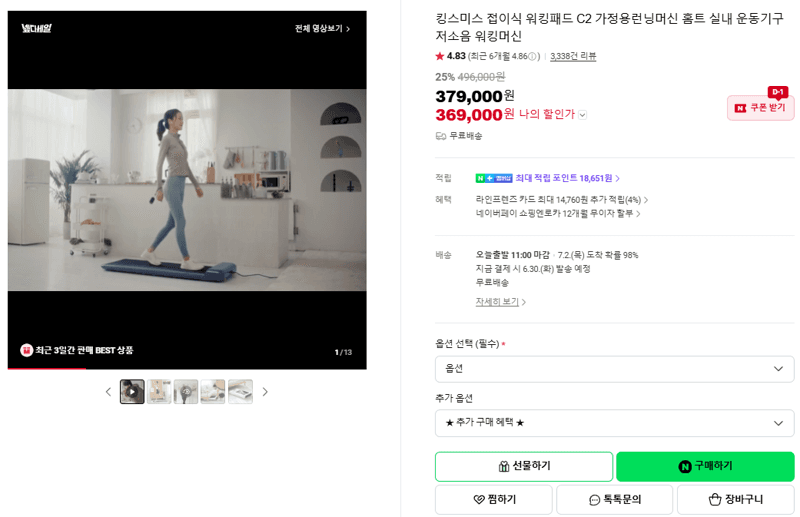The width and height of the screenshot is (800, 517).
Task: Click 찜하기 wishlist button
Action: [494, 500]
